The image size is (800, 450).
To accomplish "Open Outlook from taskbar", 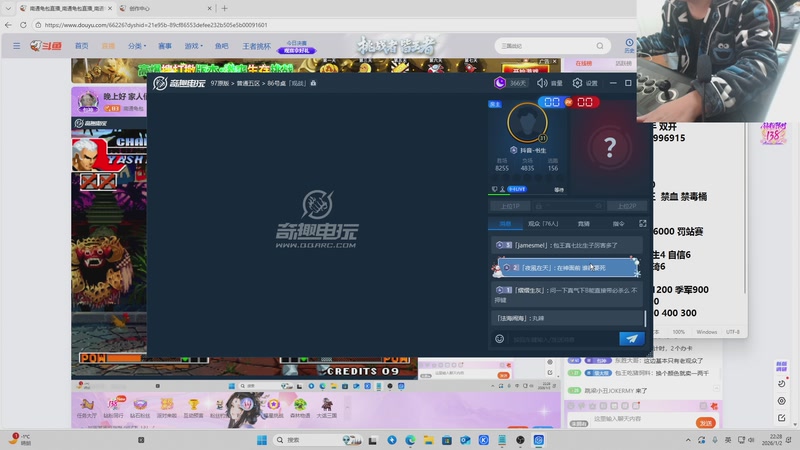I will click(465, 440).
